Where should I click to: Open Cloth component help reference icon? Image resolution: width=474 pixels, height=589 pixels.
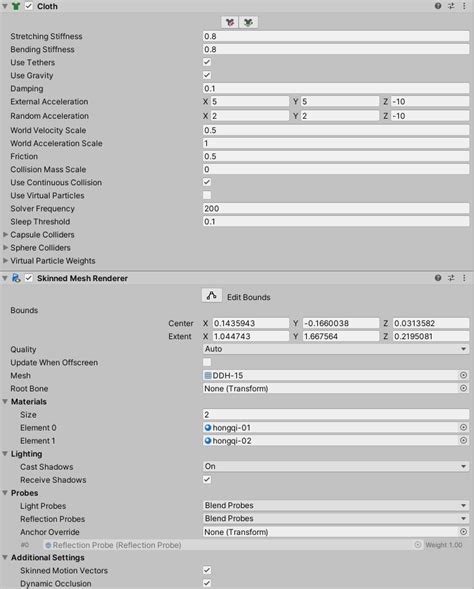pos(438,6)
